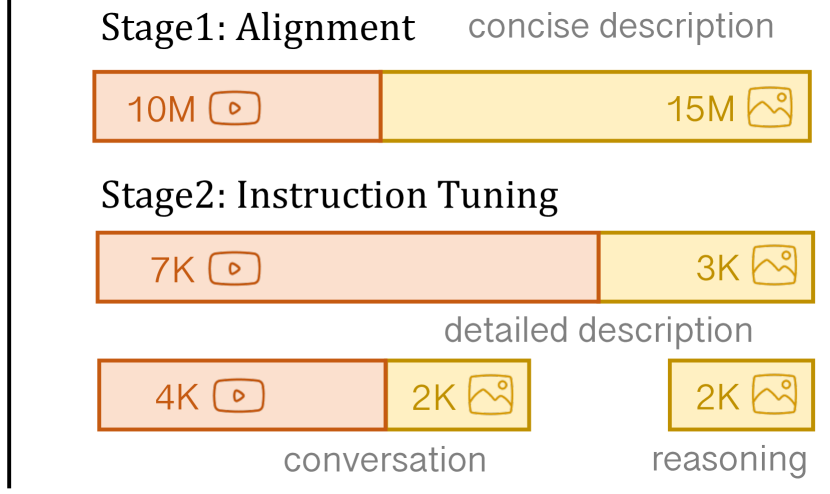Click image icon in 2K box adjoining 4K
The image size is (830, 494).
point(490,396)
